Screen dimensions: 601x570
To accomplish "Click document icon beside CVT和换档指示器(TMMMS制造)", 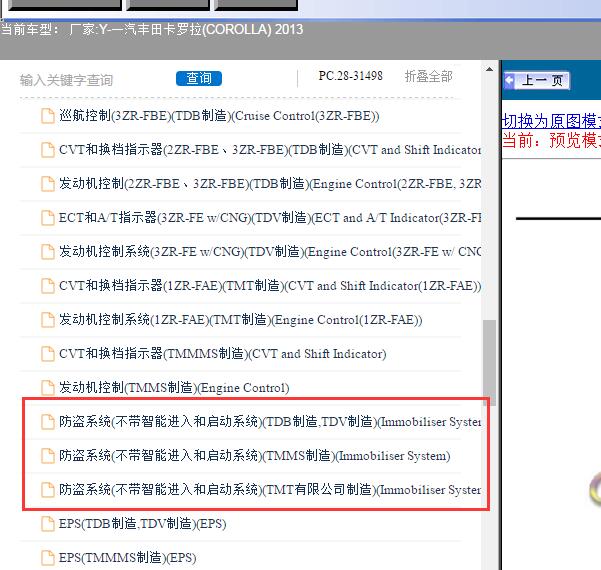I will pos(48,353).
